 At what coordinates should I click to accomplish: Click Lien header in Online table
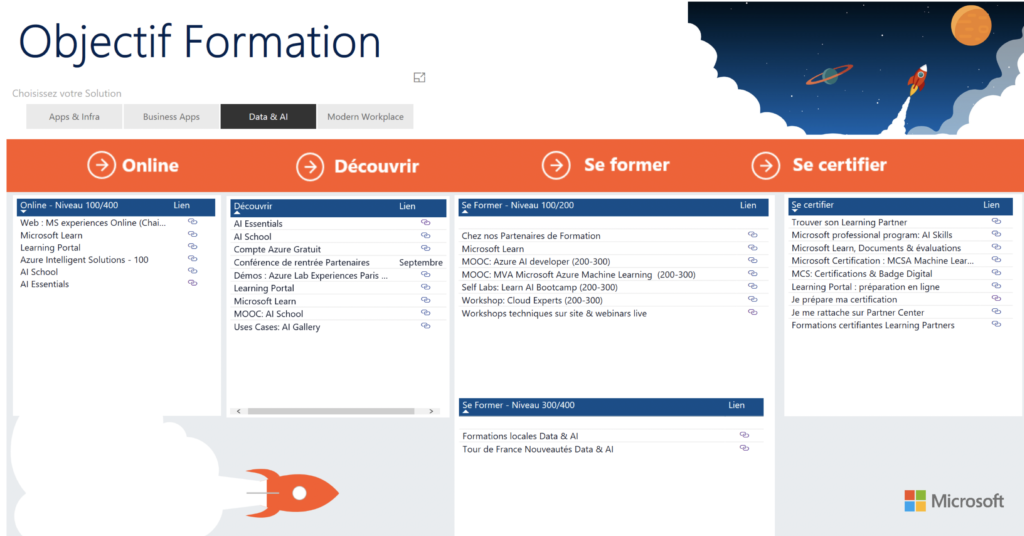click(182, 206)
